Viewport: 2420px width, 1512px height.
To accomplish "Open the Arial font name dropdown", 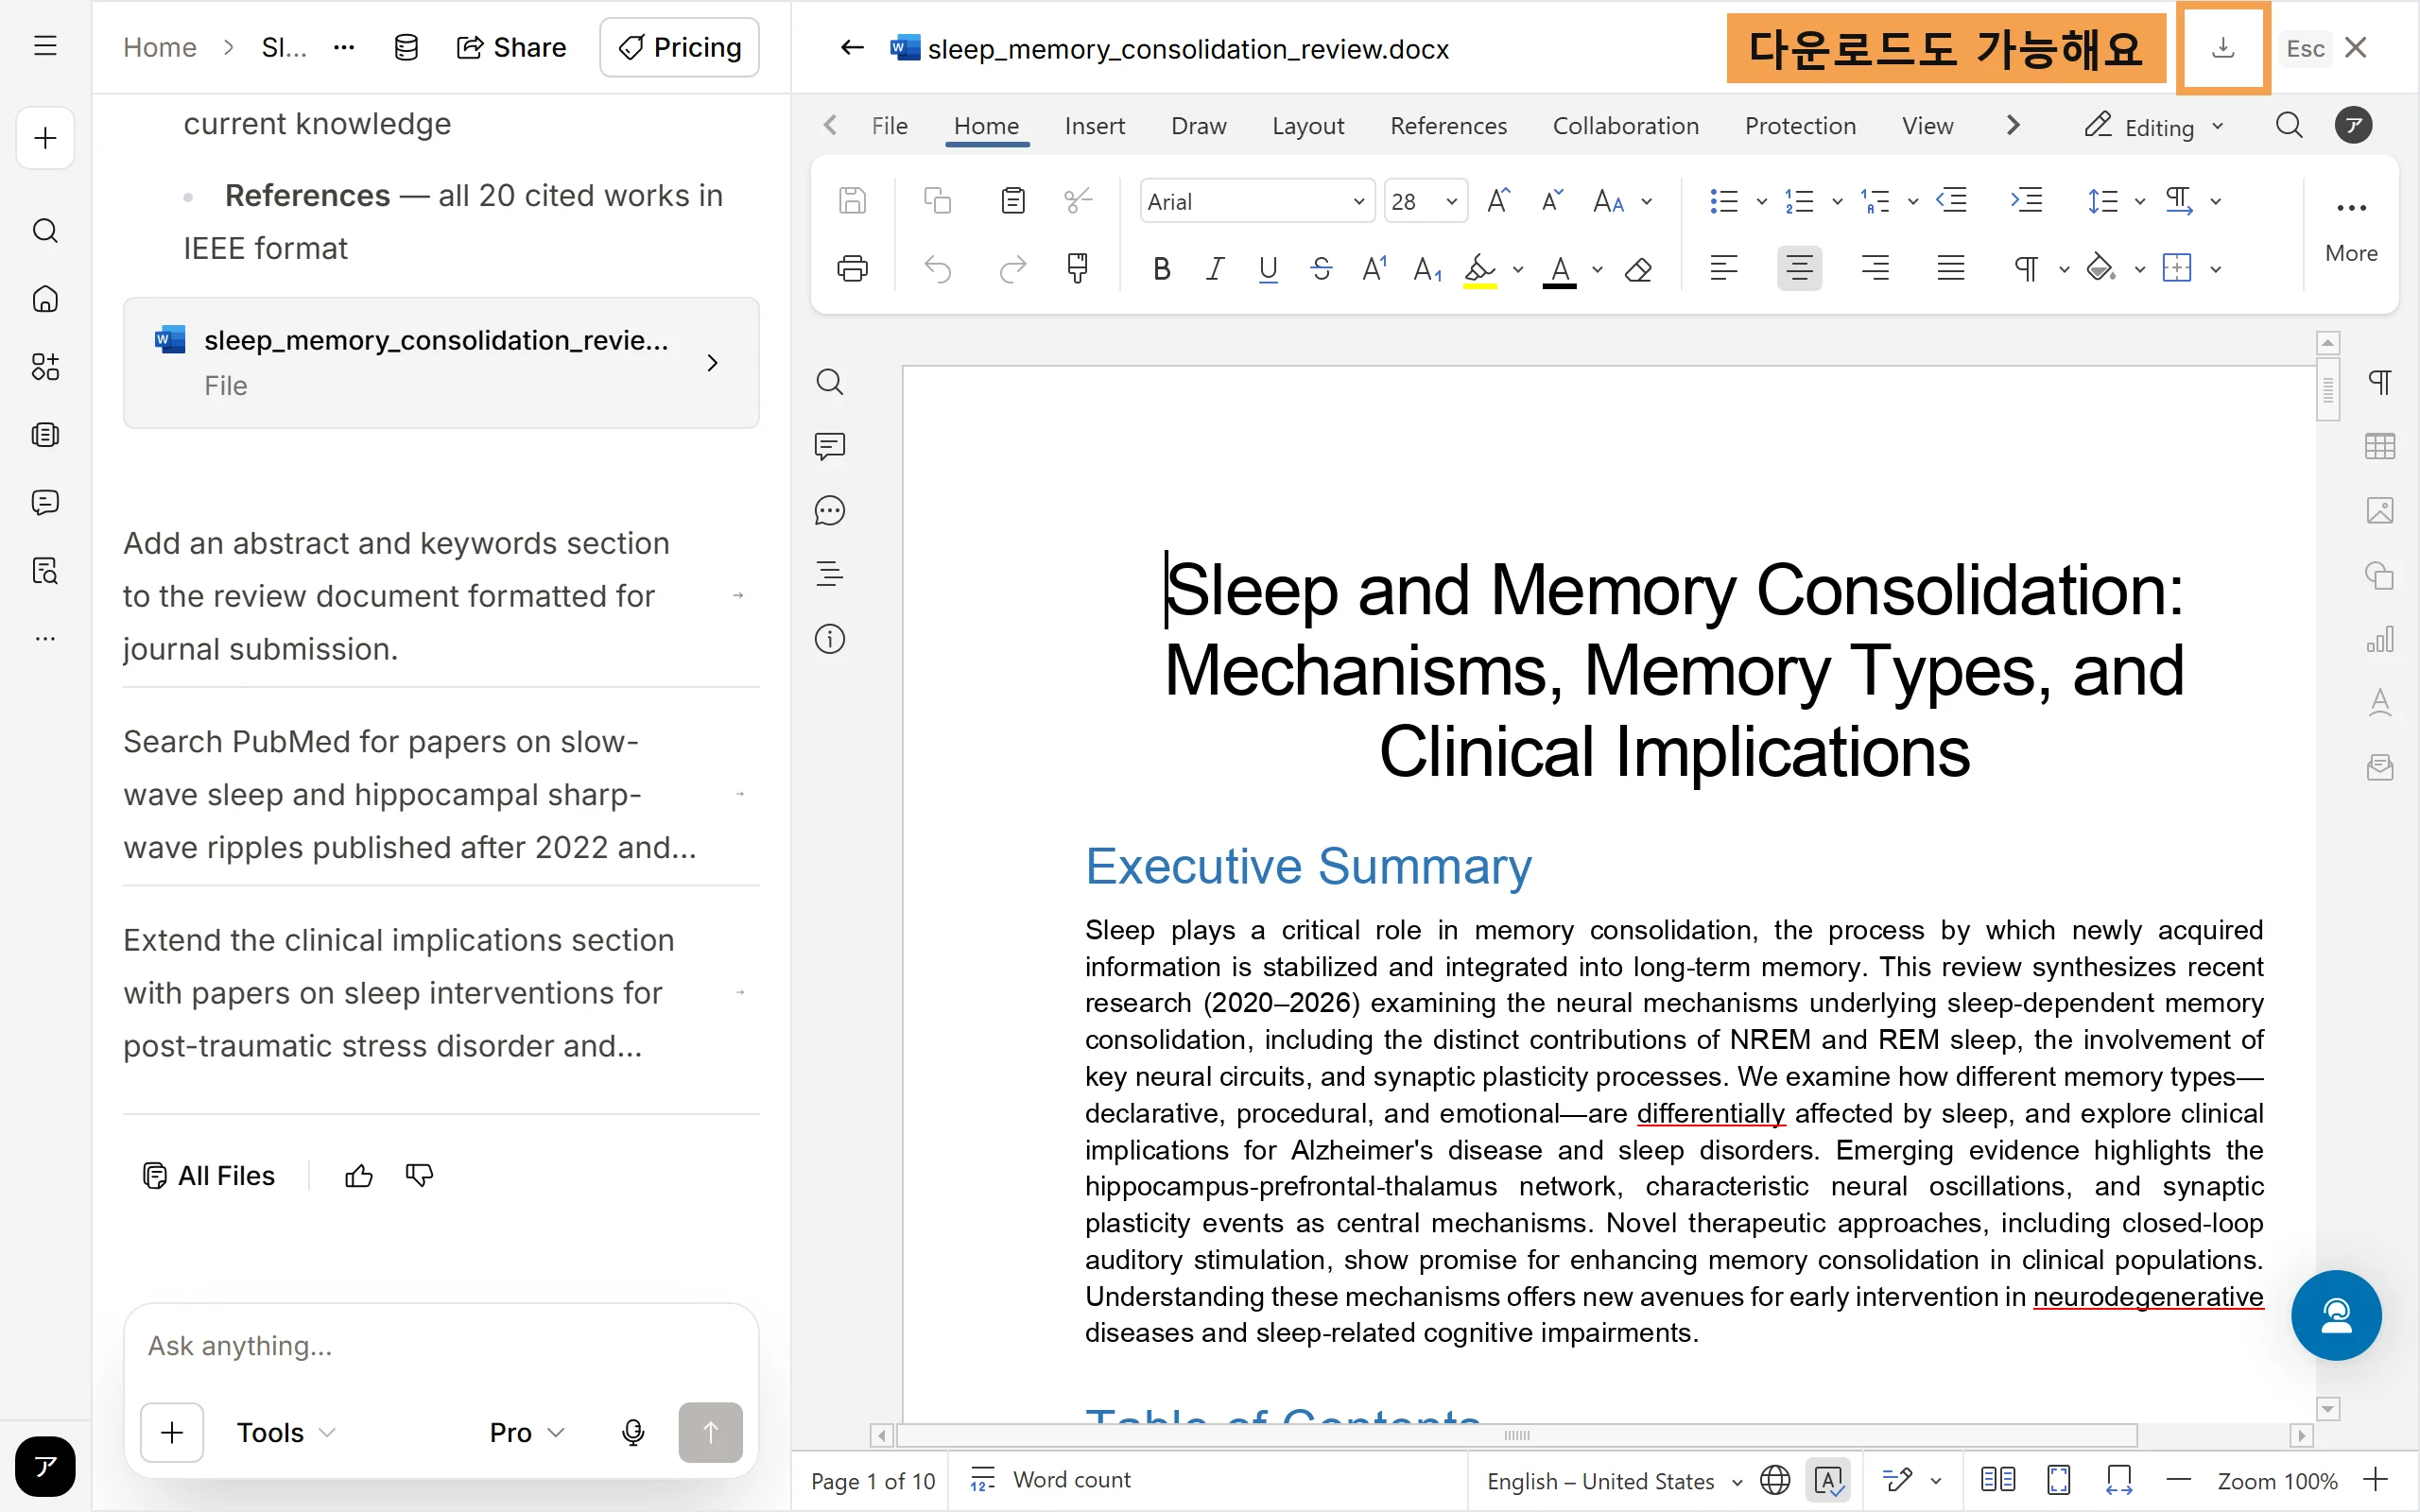I will pos(1256,201).
